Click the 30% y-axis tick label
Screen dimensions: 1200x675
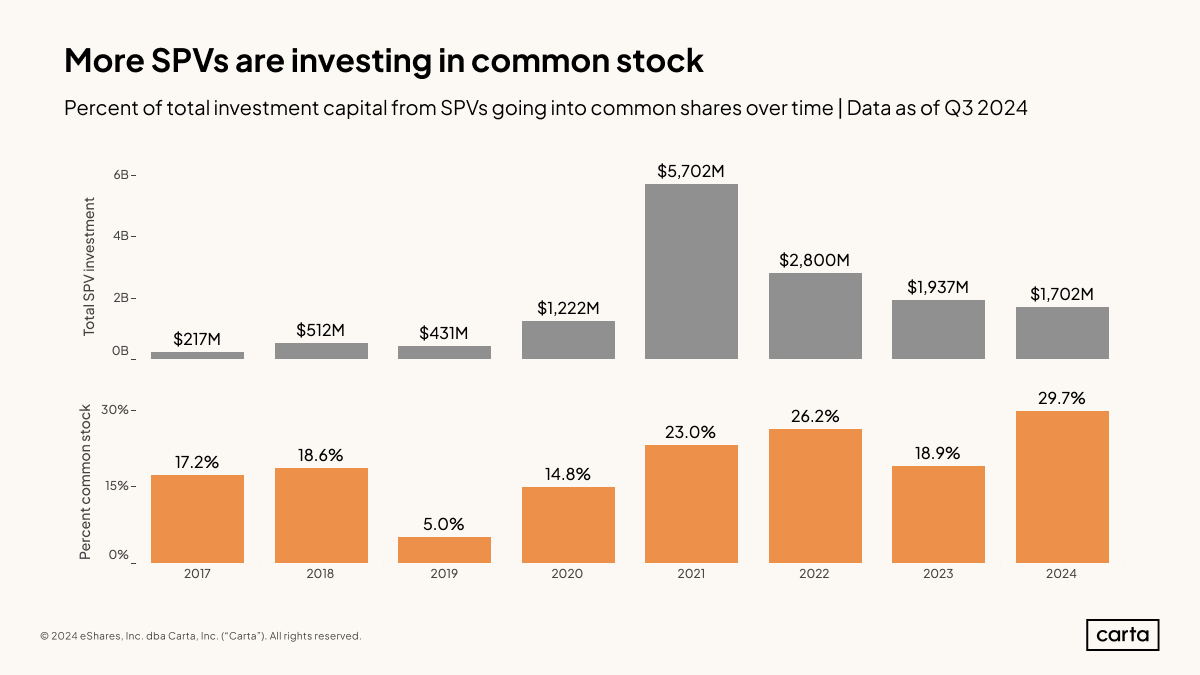118,410
